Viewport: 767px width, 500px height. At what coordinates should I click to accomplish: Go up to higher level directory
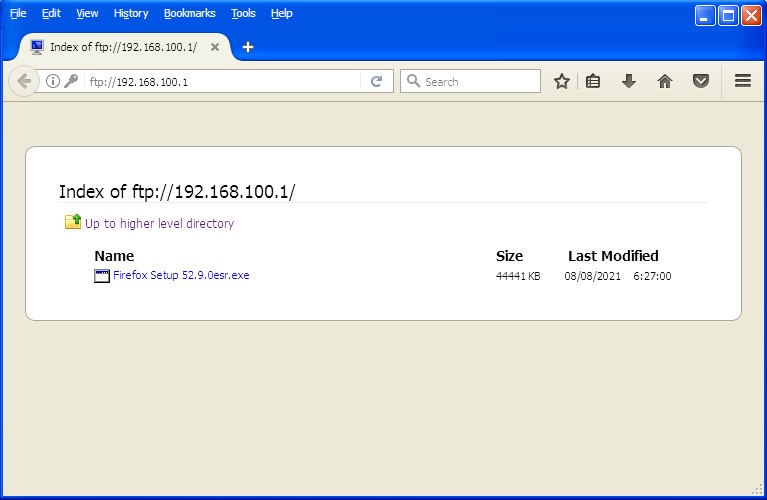159,224
